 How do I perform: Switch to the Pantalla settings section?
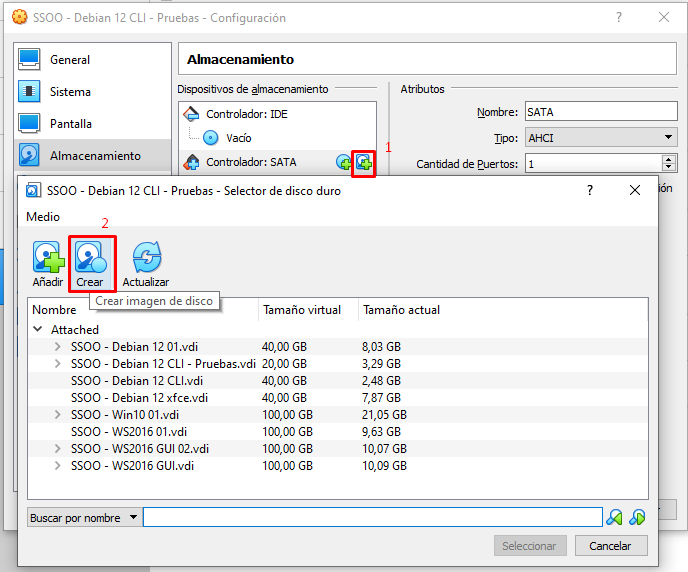[70, 124]
